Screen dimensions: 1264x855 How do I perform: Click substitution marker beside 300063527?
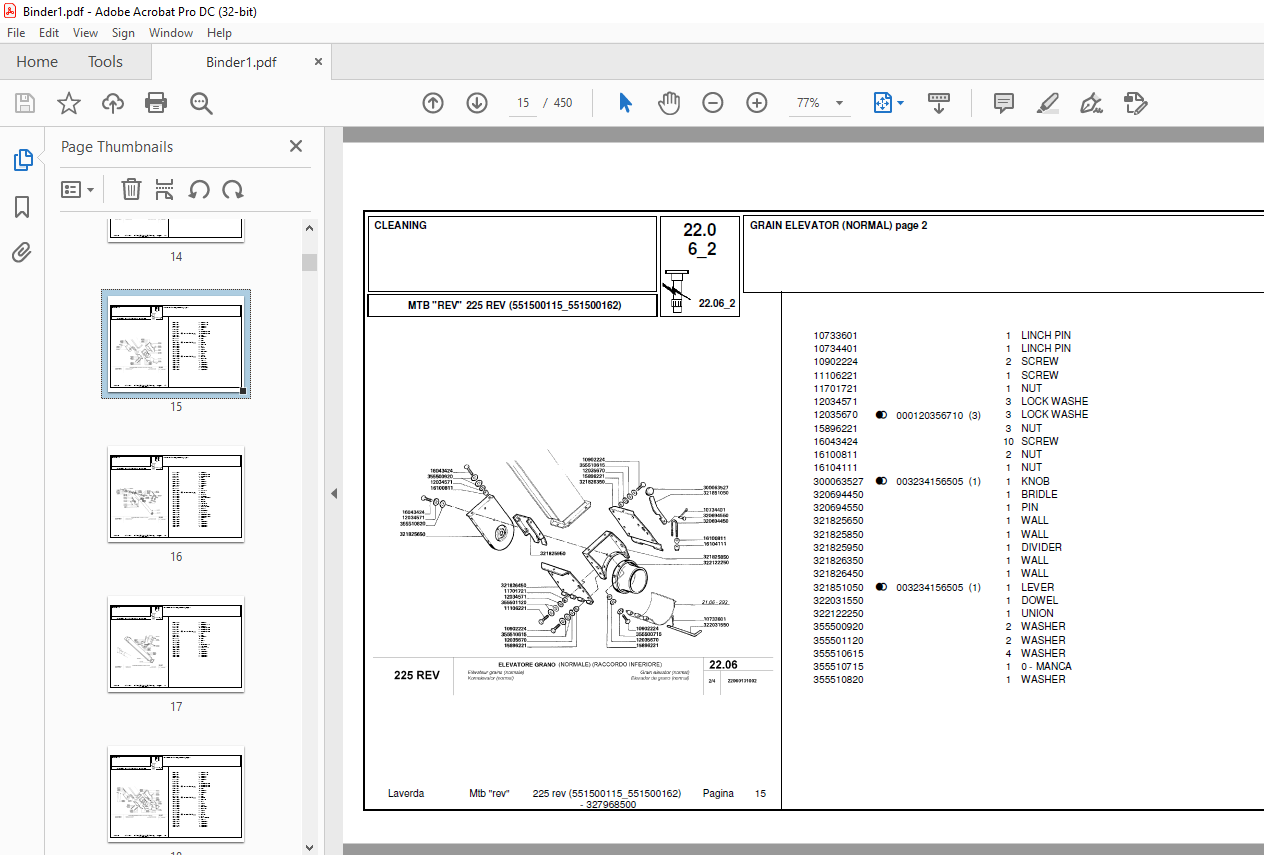coord(881,481)
